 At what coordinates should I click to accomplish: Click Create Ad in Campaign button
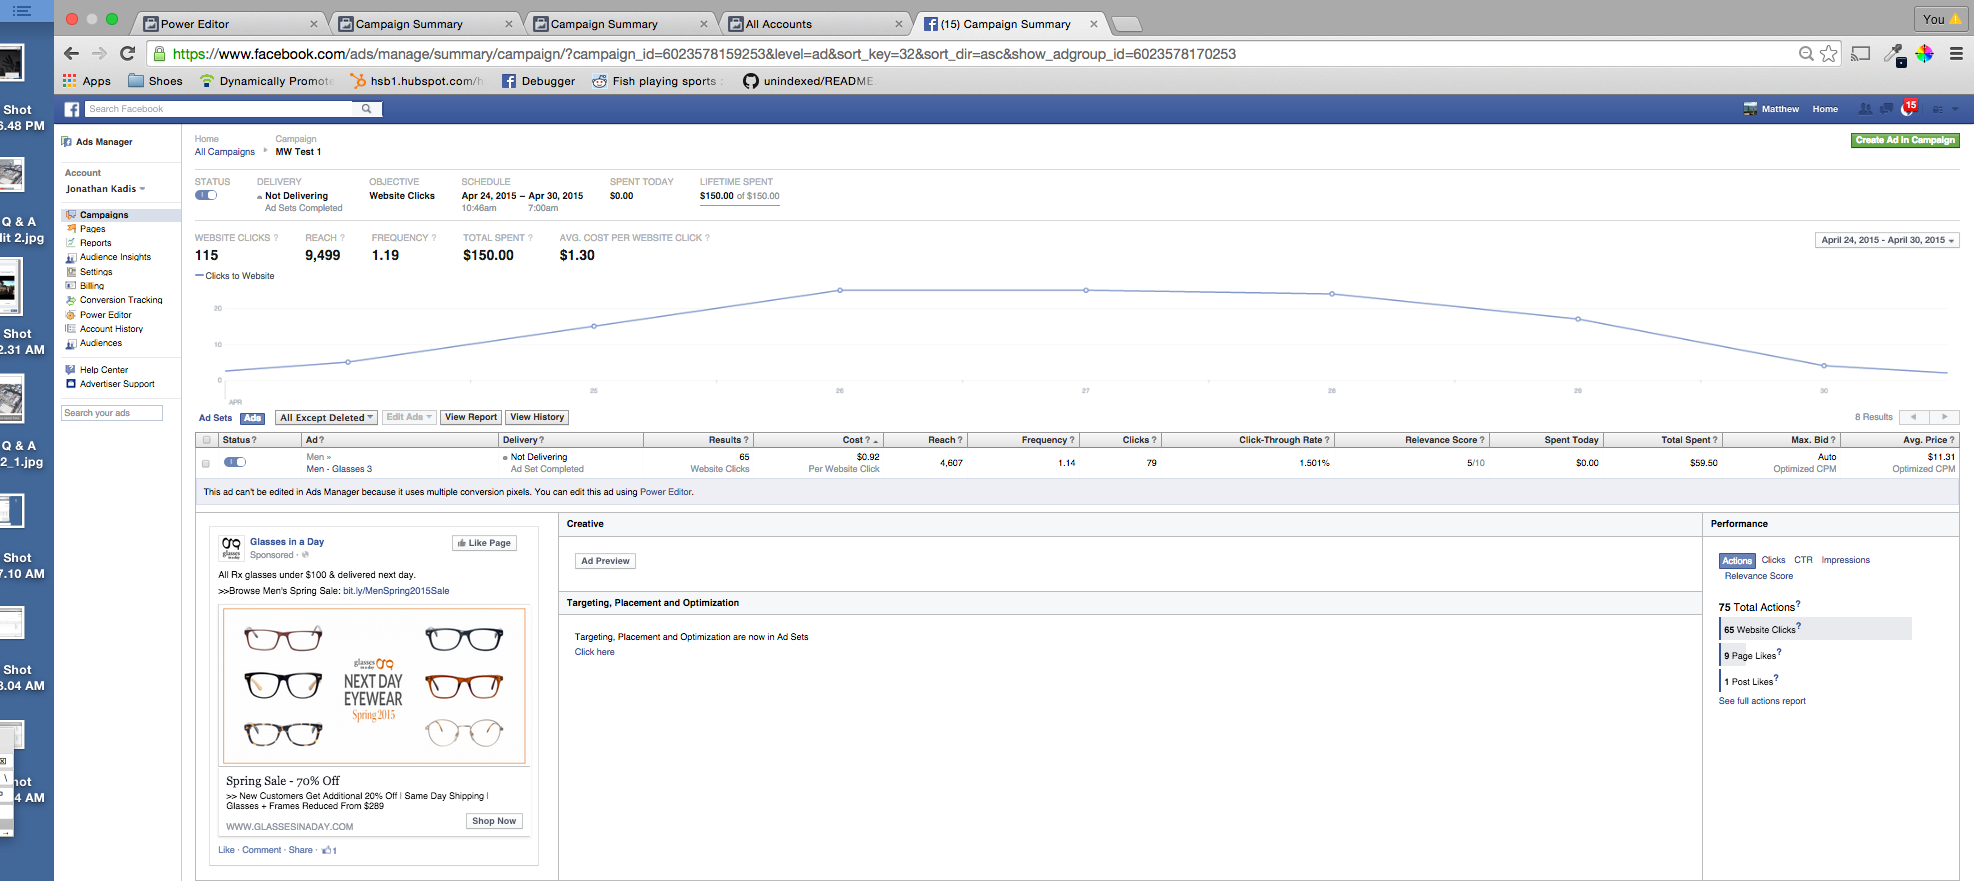(1905, 140)
